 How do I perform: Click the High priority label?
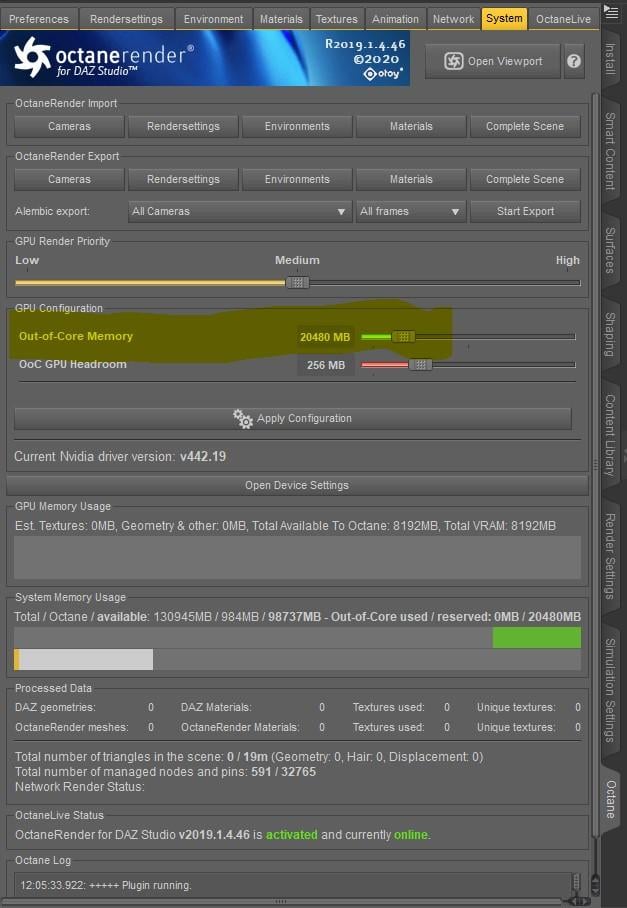[x=567, y=260]
